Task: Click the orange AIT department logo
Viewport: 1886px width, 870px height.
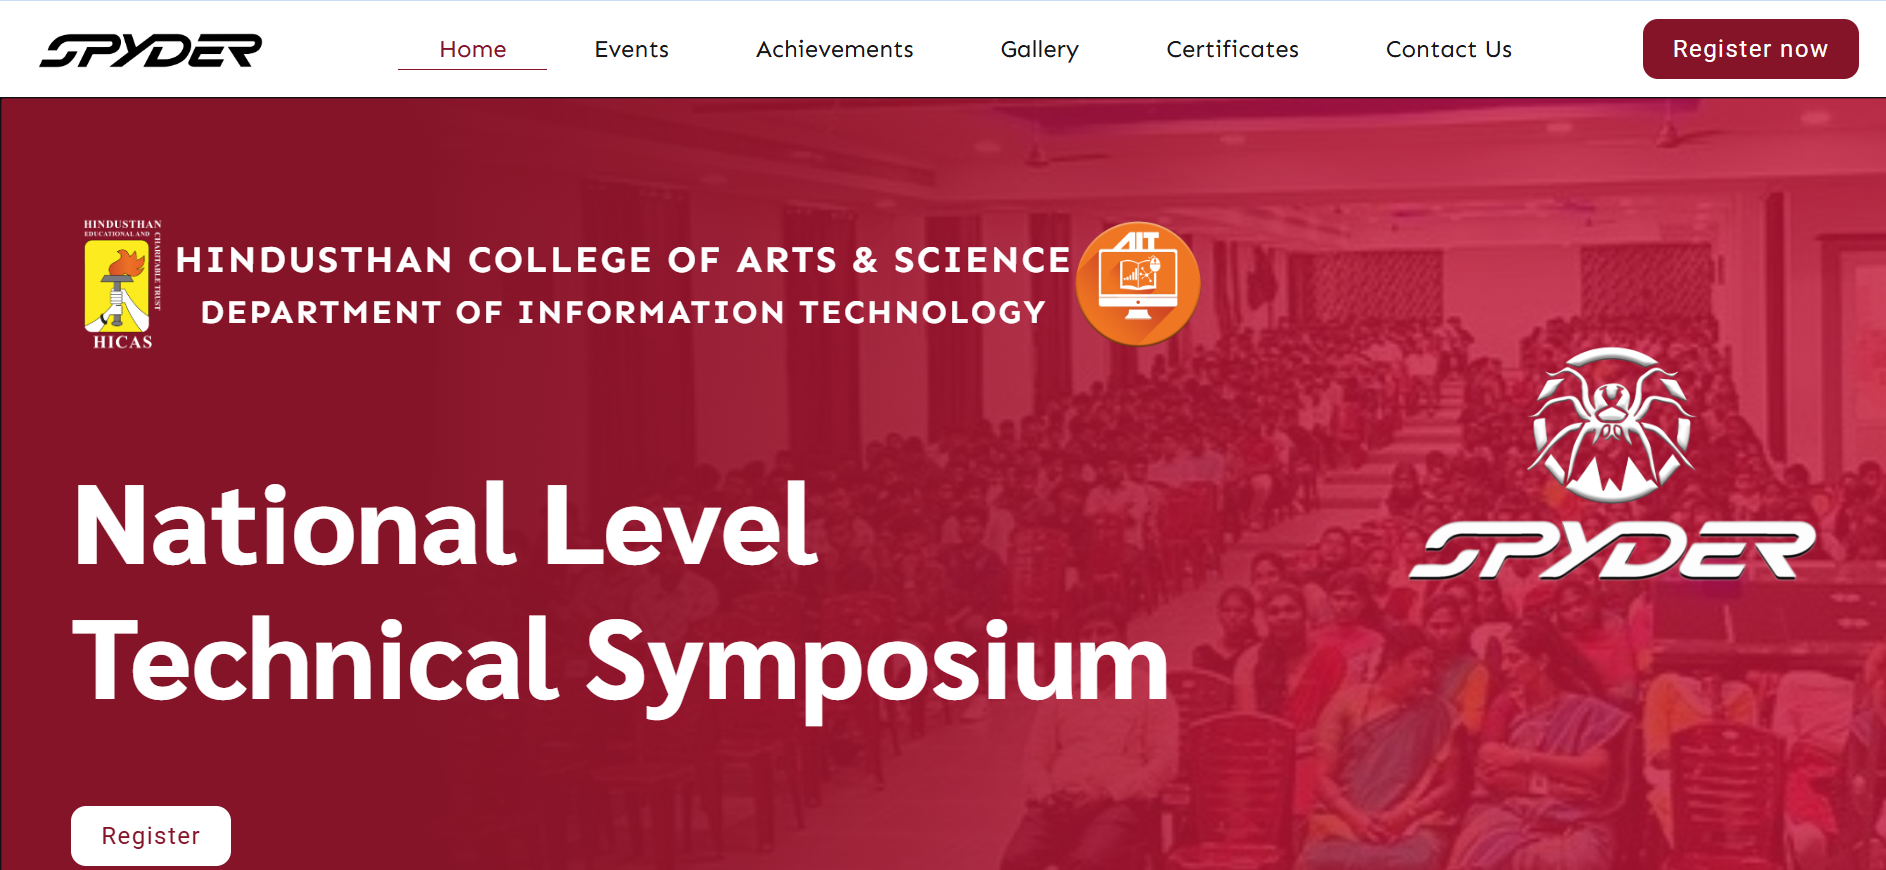Action: click(x=1138, y=284)
